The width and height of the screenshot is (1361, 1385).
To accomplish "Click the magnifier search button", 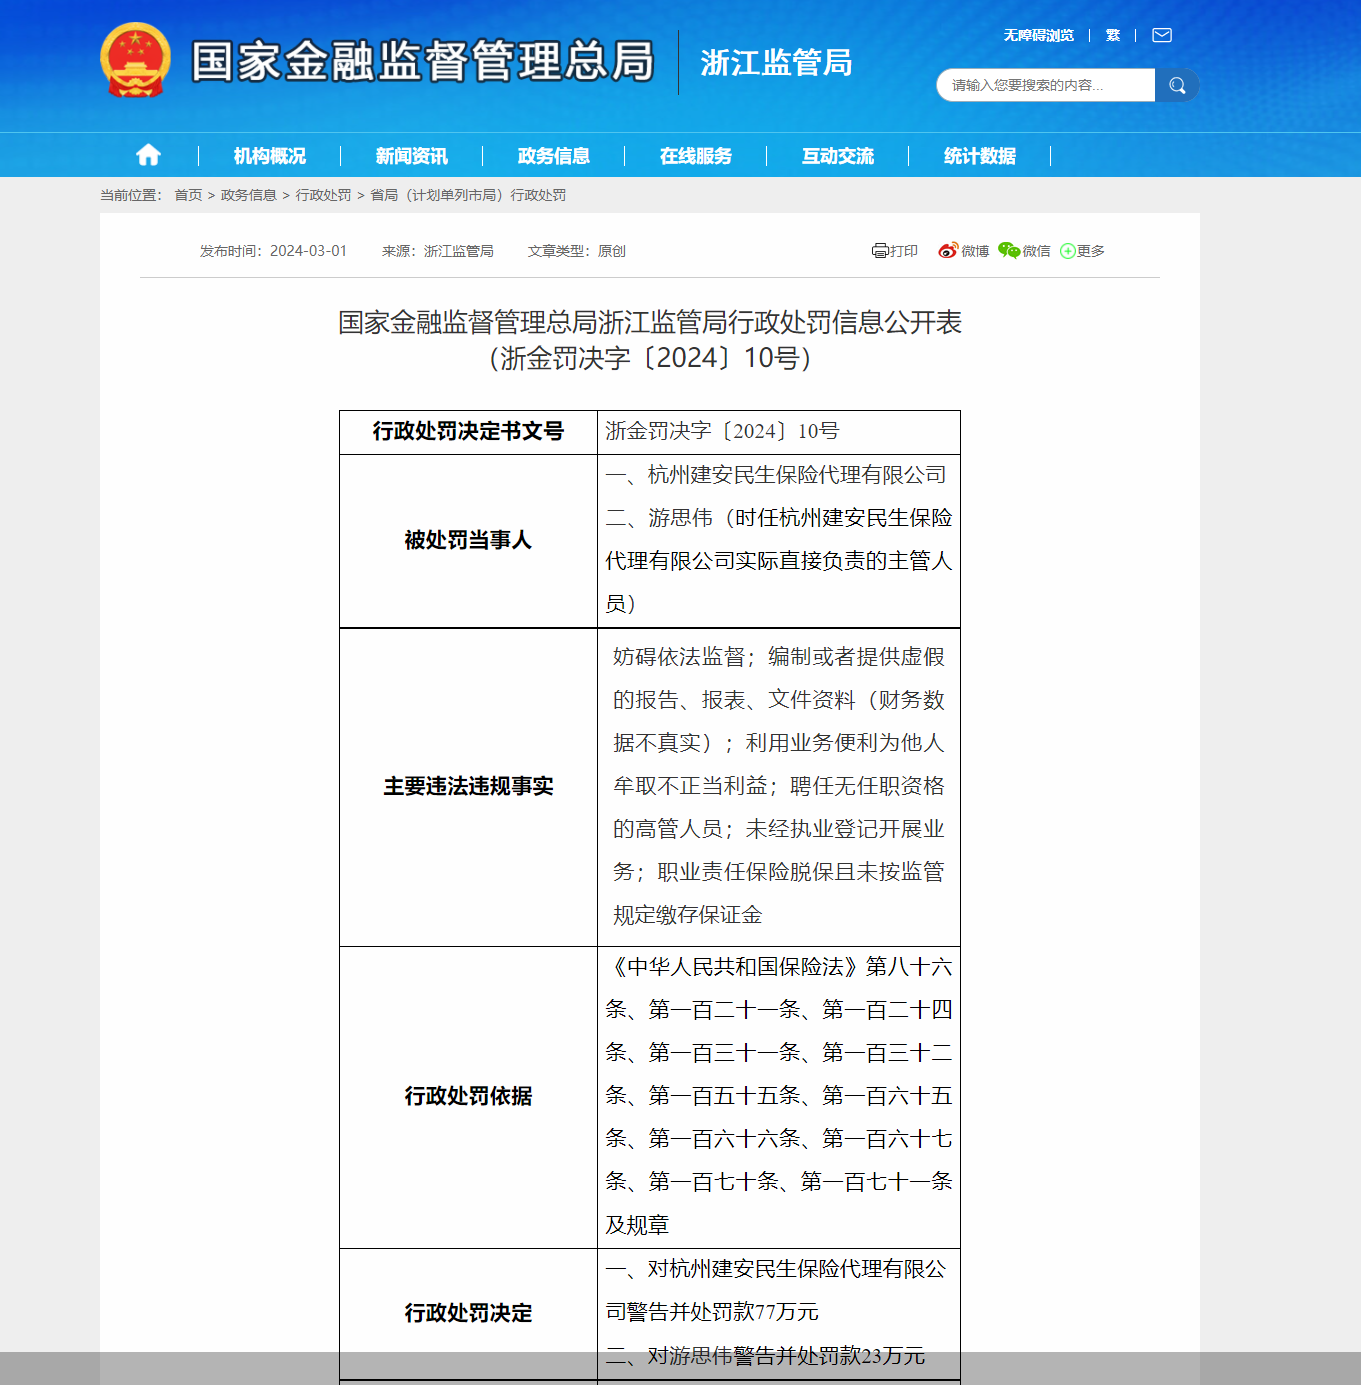I will point(1177,85).
